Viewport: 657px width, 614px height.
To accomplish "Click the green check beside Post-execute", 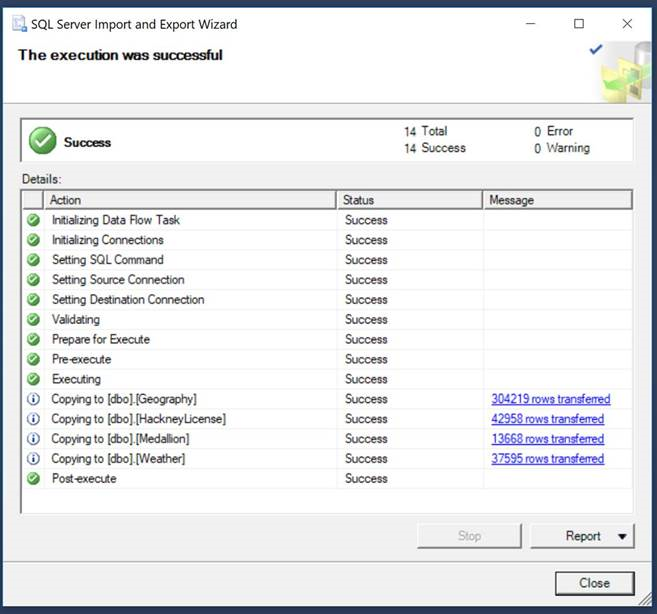I will tap(33, 479).
